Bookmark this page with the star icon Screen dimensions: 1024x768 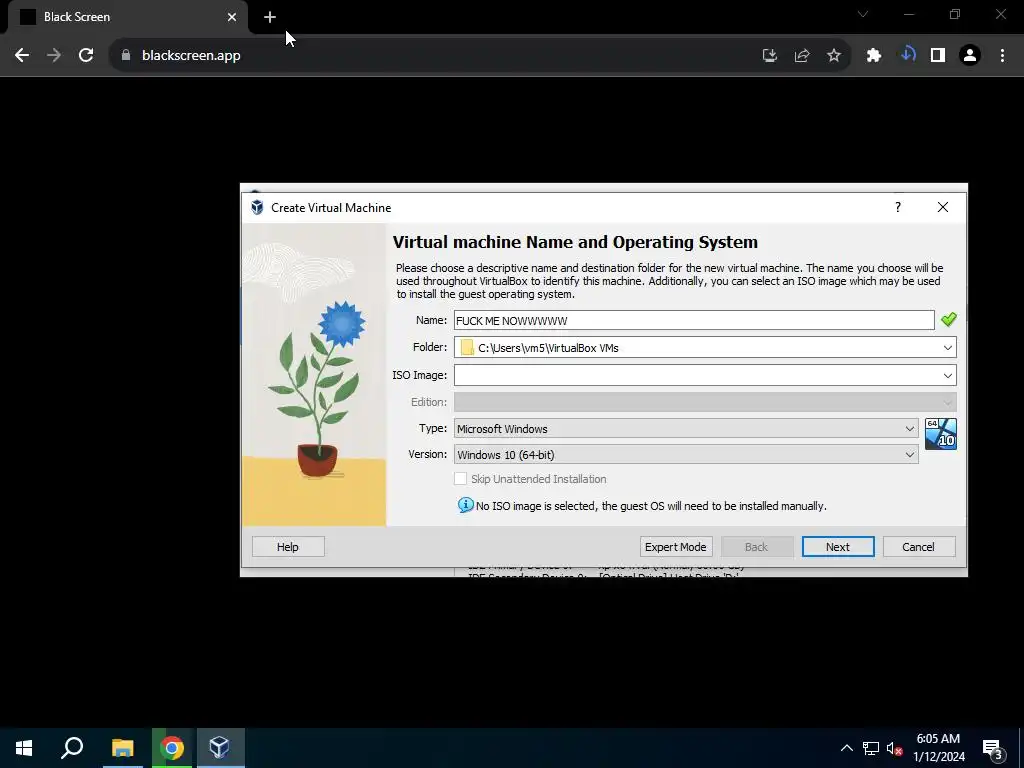point(834,56)
